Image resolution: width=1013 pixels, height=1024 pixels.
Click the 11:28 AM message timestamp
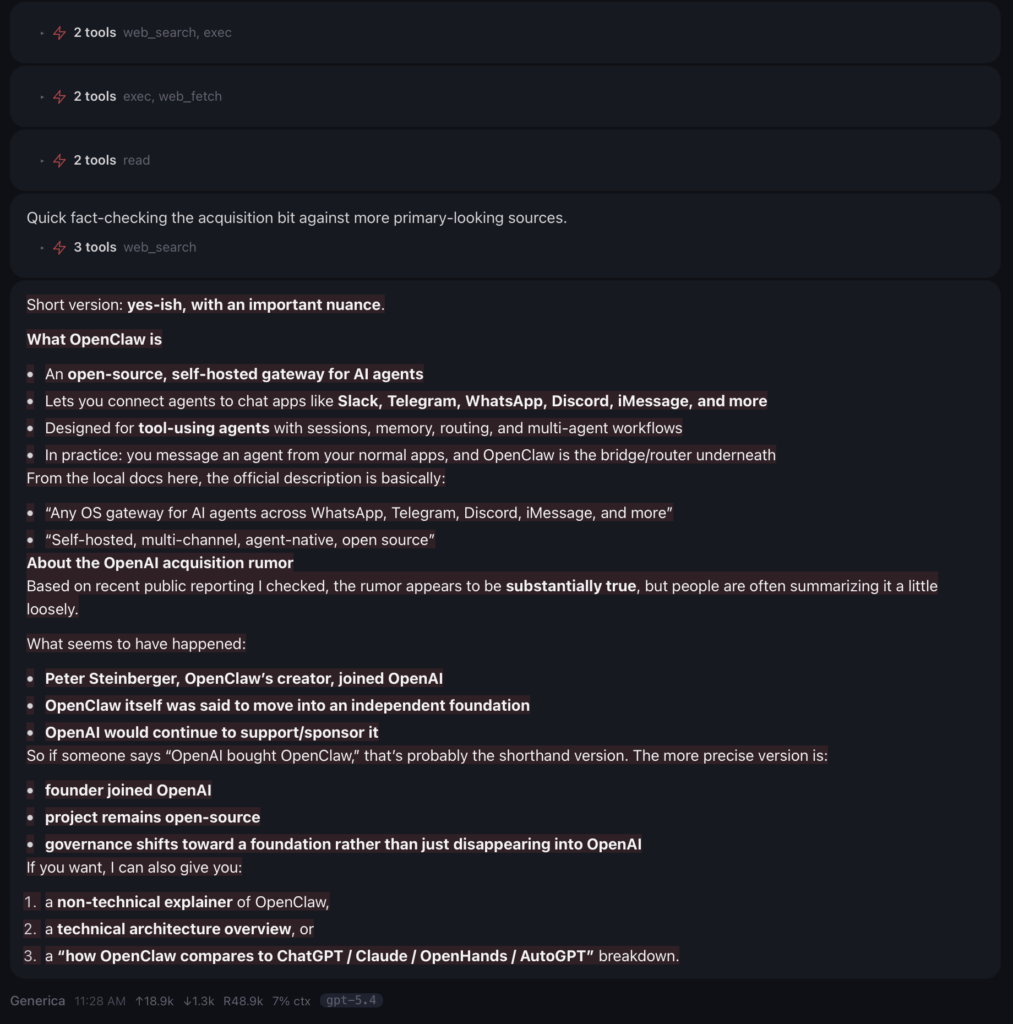[x=100, y=1001]
